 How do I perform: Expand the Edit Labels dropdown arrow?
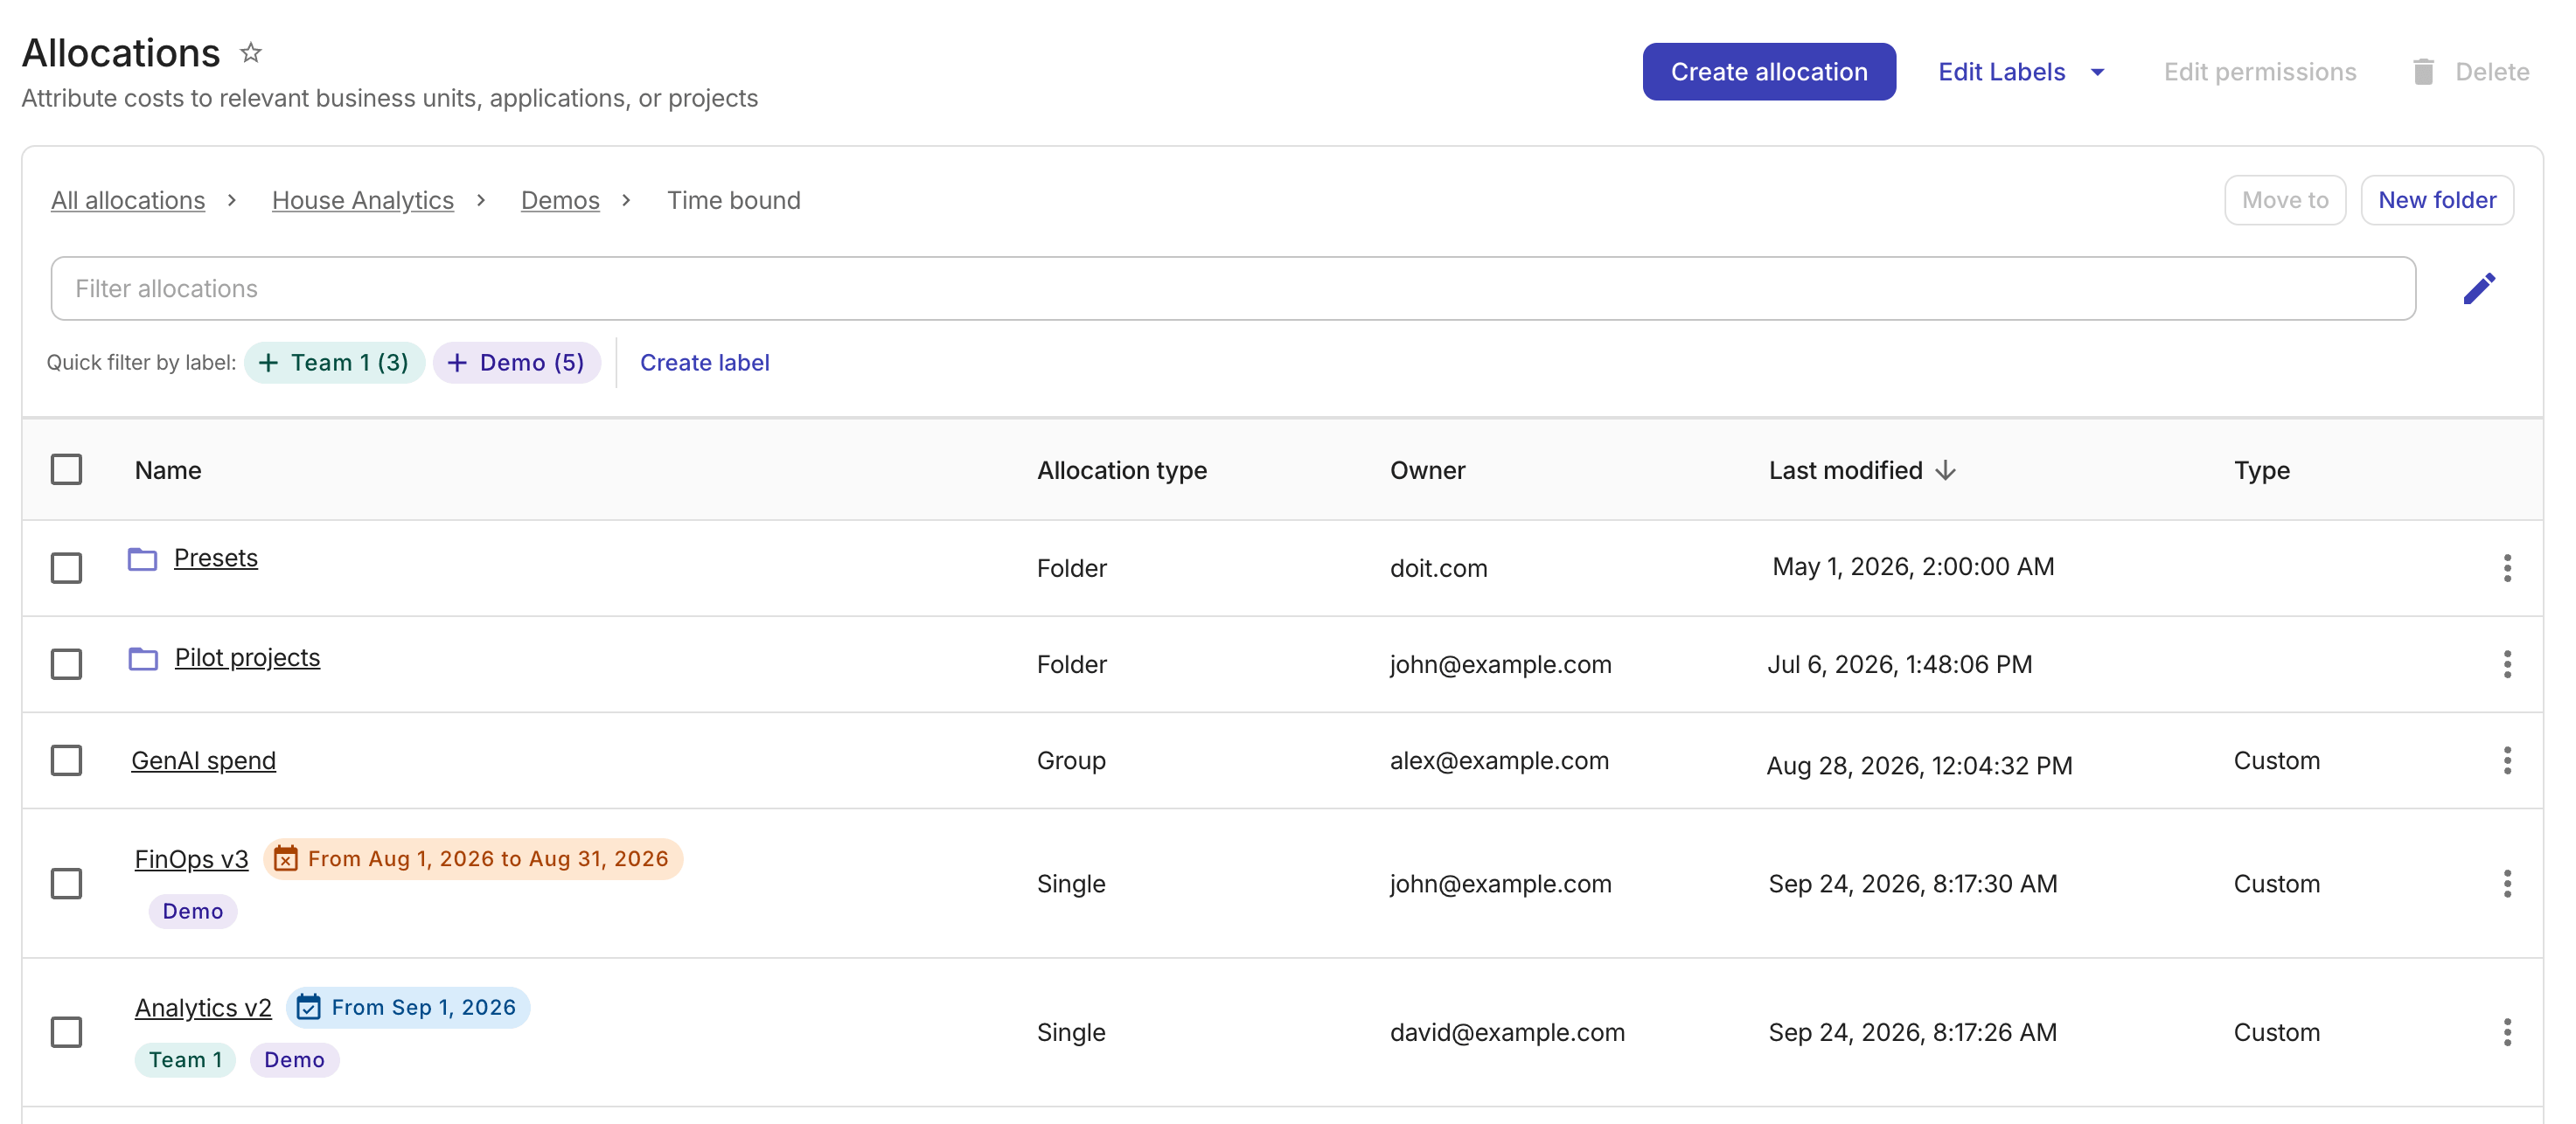pyautogui.click(x=2097, y=72)
